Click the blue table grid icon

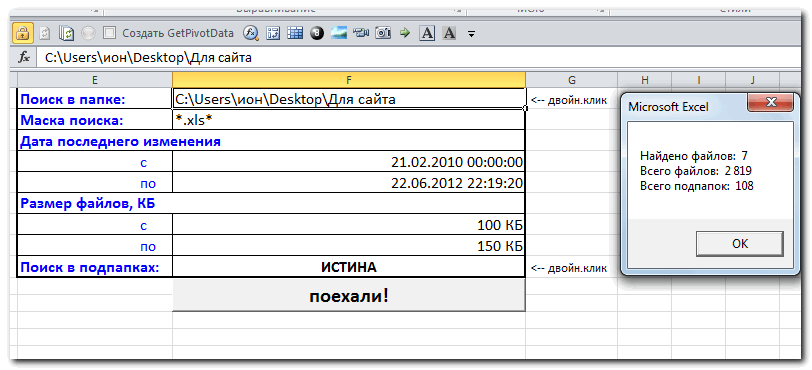point(295,34)
